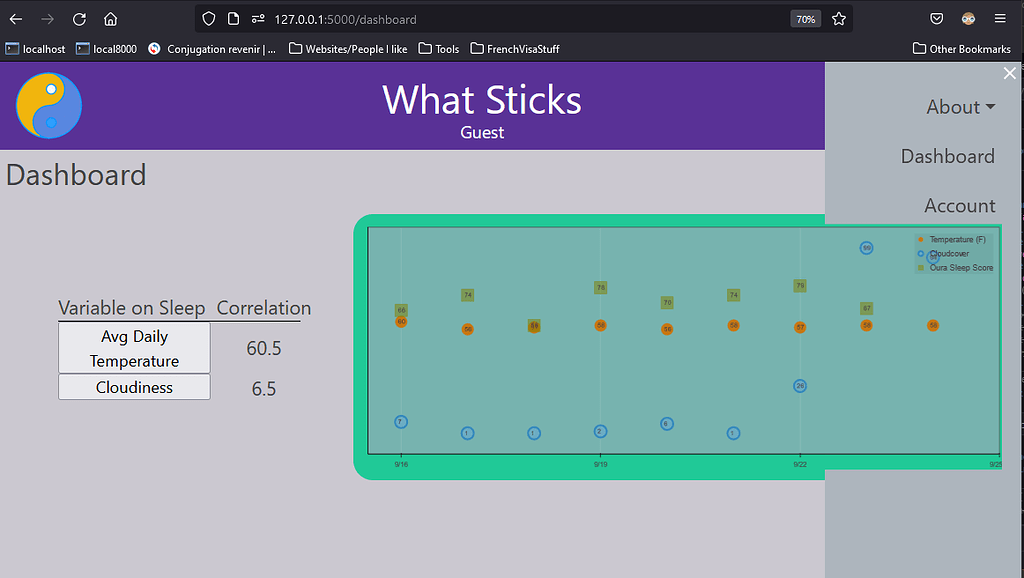The image size is (1024, 578).
Task: Click the 70% zoom level indicator
Action: [x=803, y=19]
